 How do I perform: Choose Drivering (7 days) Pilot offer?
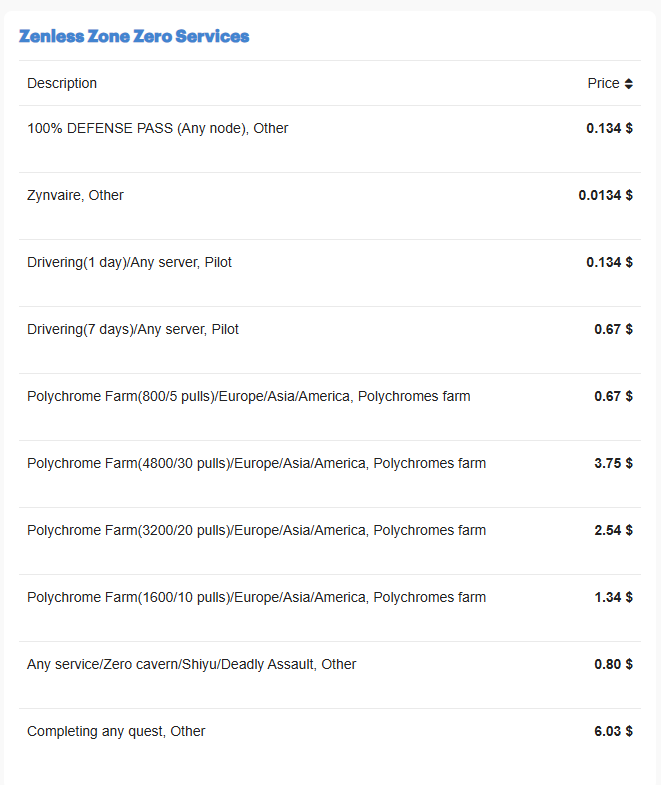click(x=133, y=330)
